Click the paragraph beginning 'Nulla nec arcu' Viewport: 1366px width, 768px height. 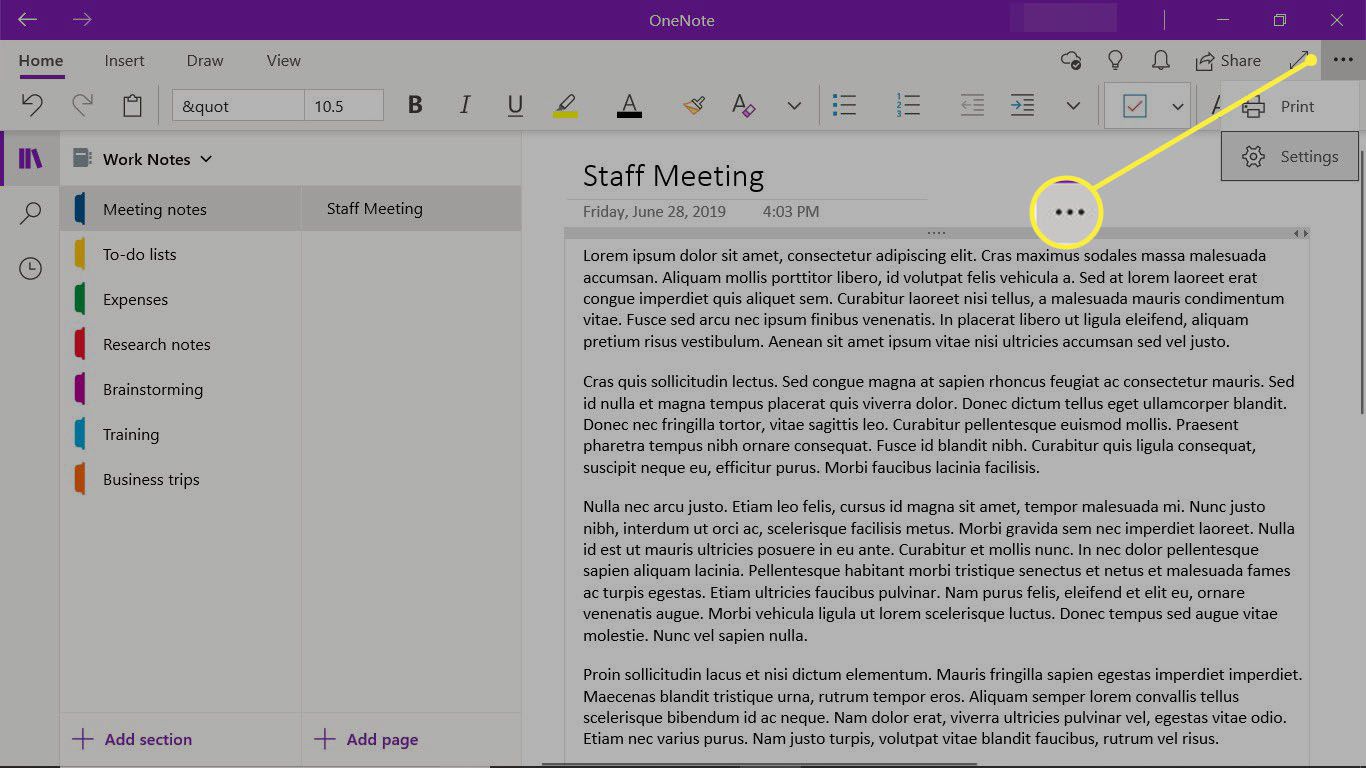point(938,571)
